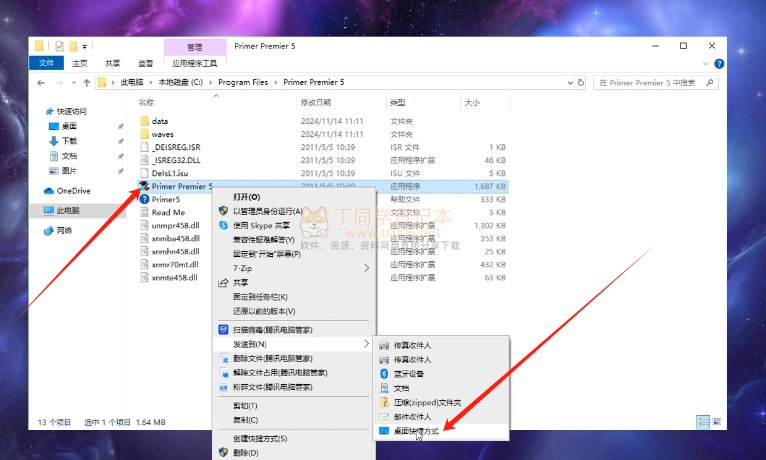The height and width of the screenshot is (460, 766).
Task: Click the Up one level arrow
Action: coord(86,83)
